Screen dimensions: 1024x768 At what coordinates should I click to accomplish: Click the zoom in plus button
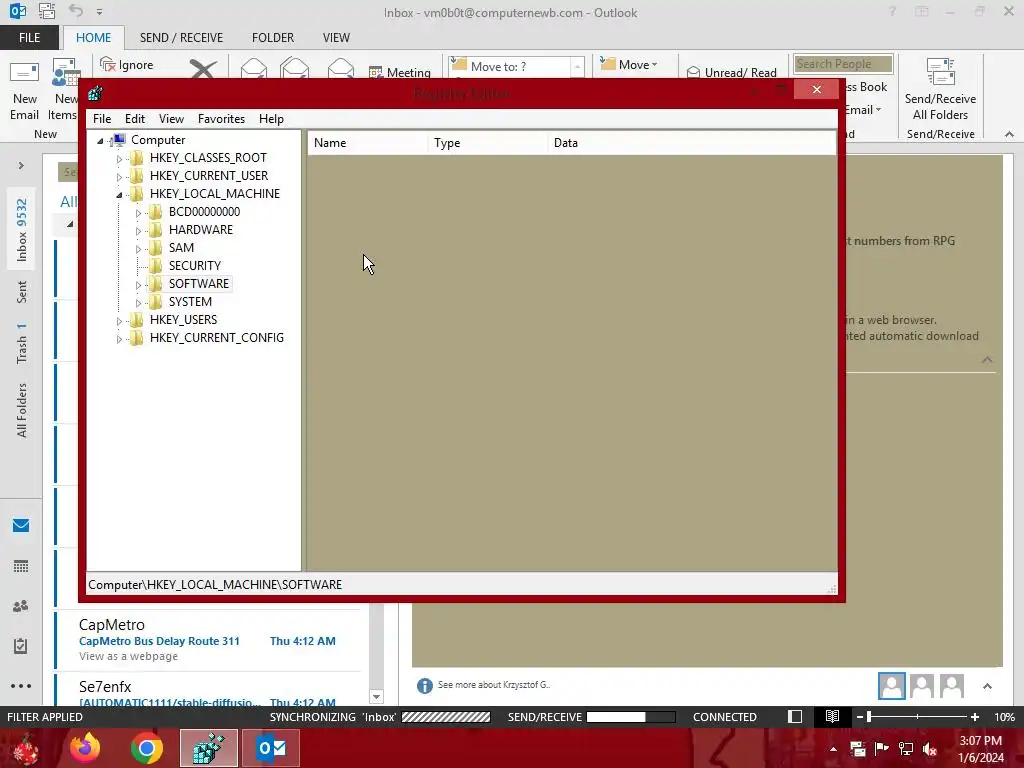(x=974, y=716)
